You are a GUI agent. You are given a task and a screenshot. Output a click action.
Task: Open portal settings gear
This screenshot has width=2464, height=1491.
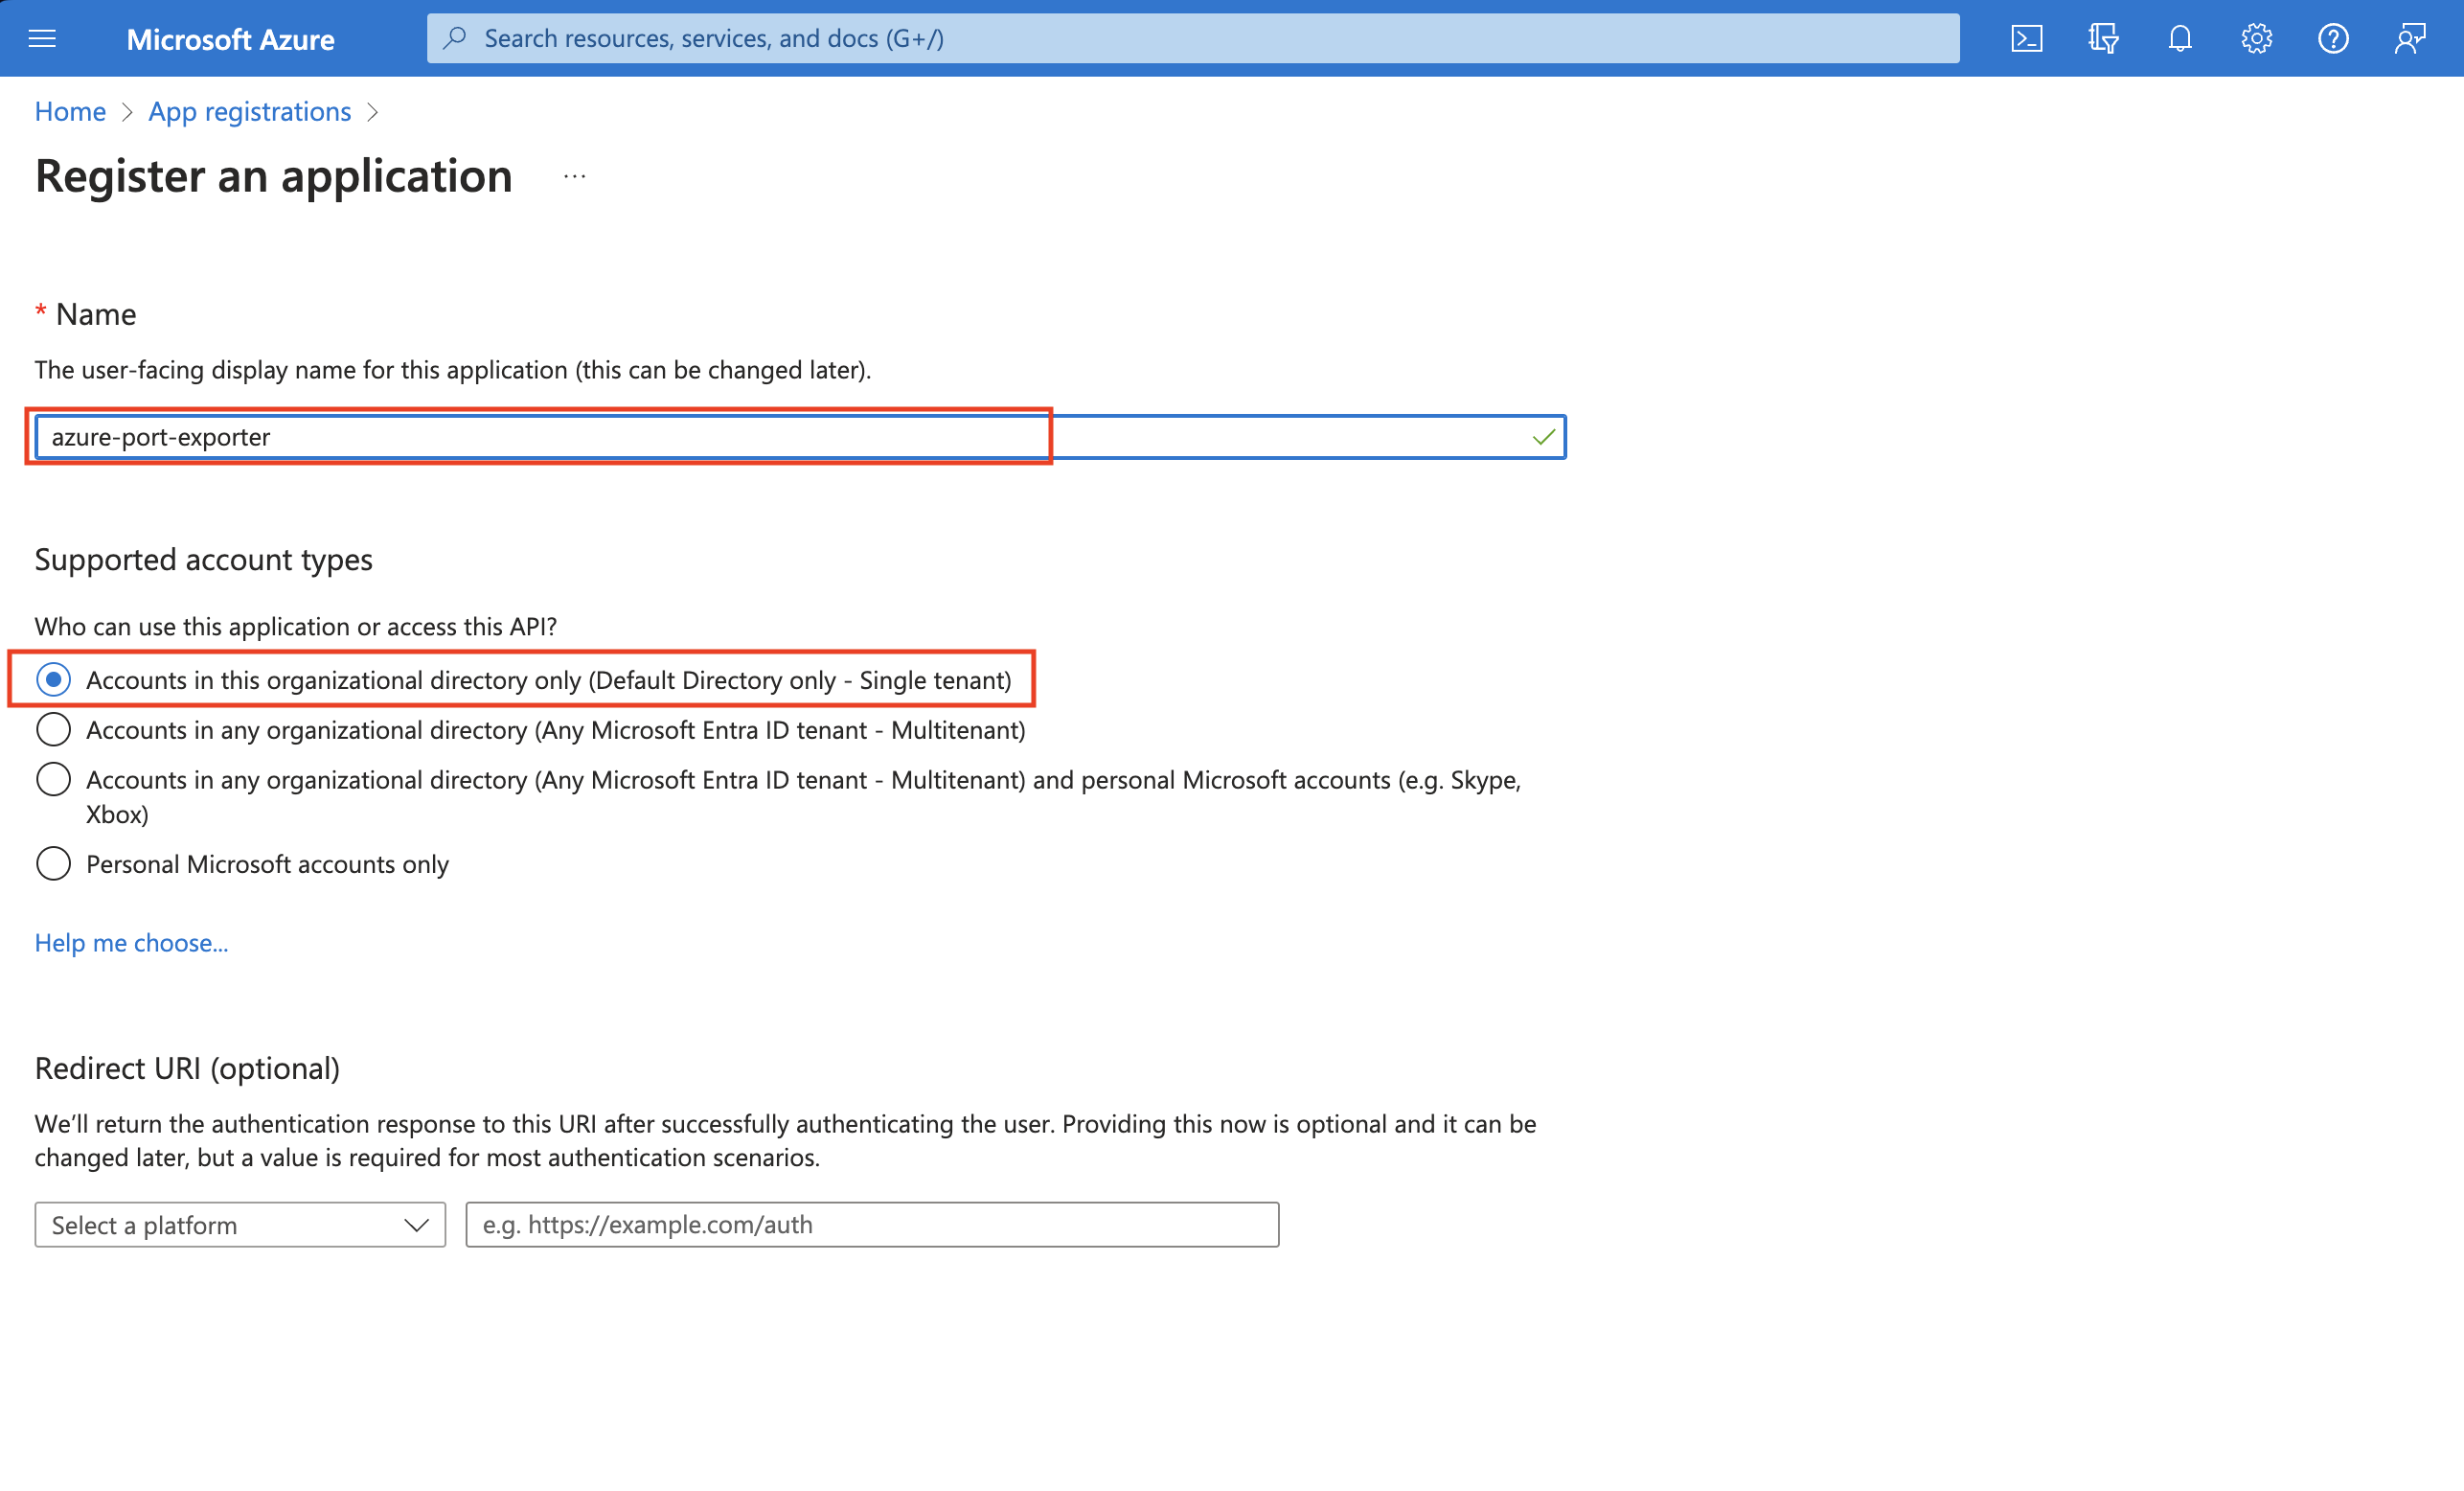pyautogui.click(x=2256, y=39)
